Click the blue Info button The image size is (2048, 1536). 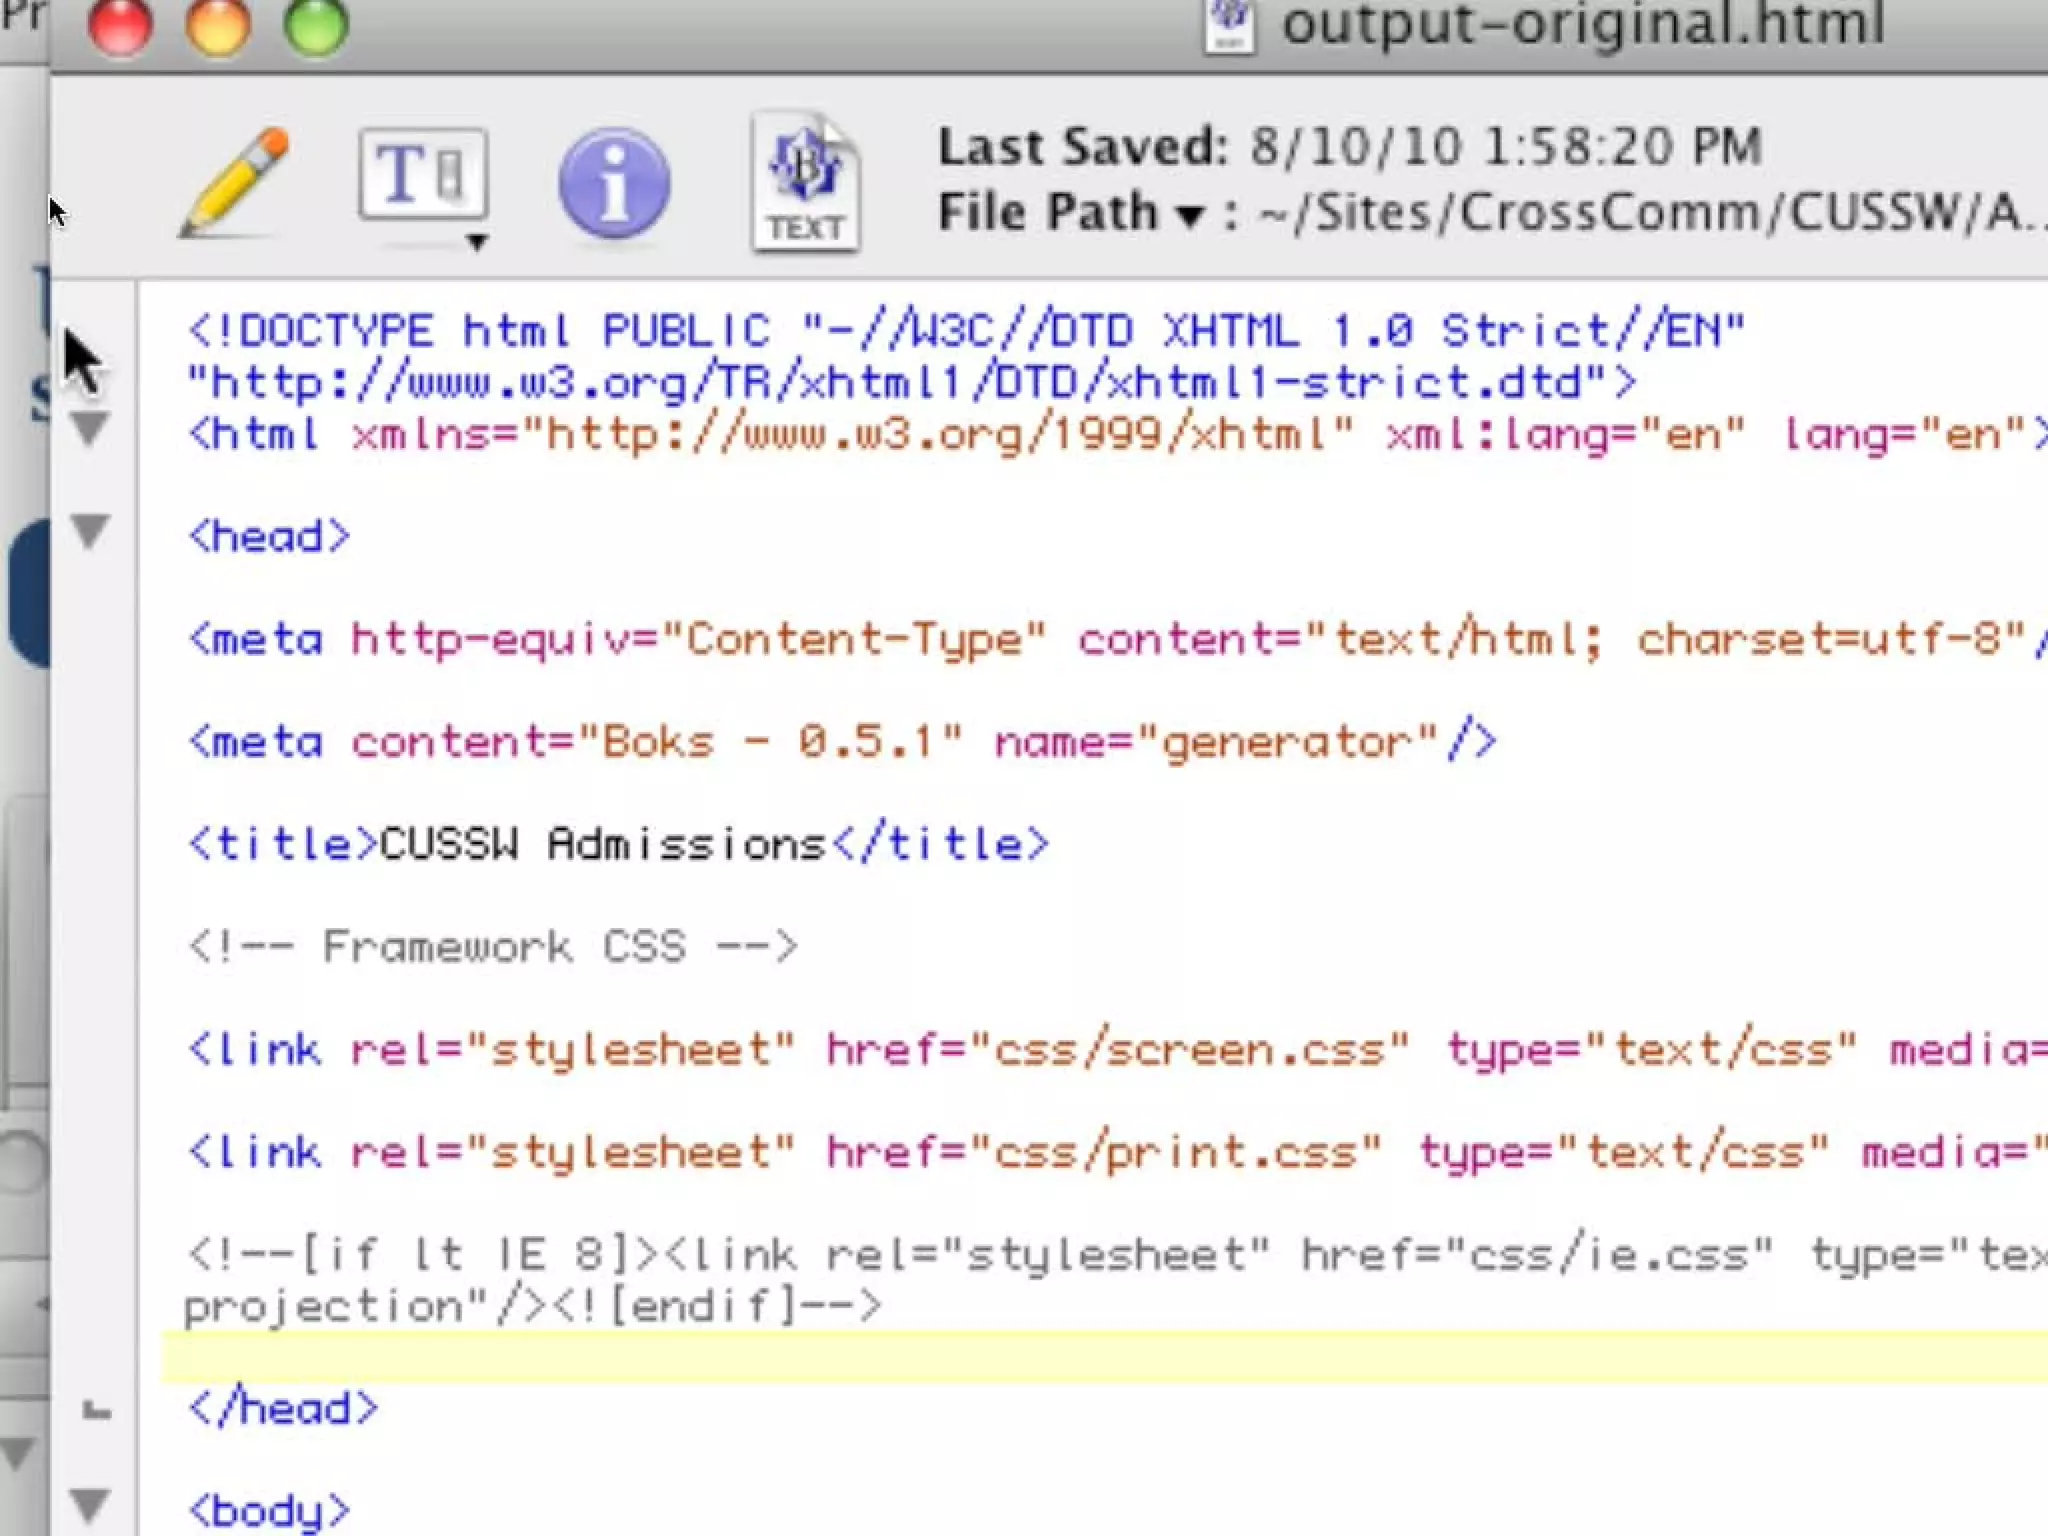(x=614, y=184)
